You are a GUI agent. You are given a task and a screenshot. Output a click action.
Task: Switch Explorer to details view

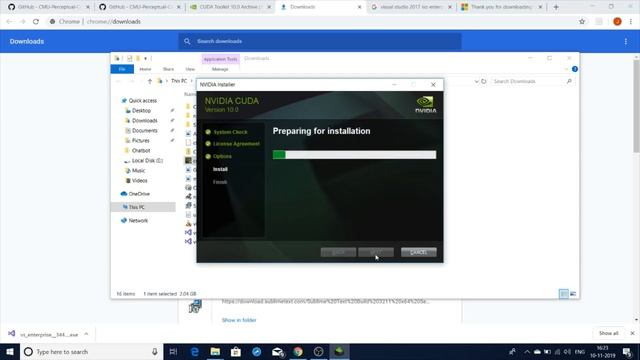564,294
